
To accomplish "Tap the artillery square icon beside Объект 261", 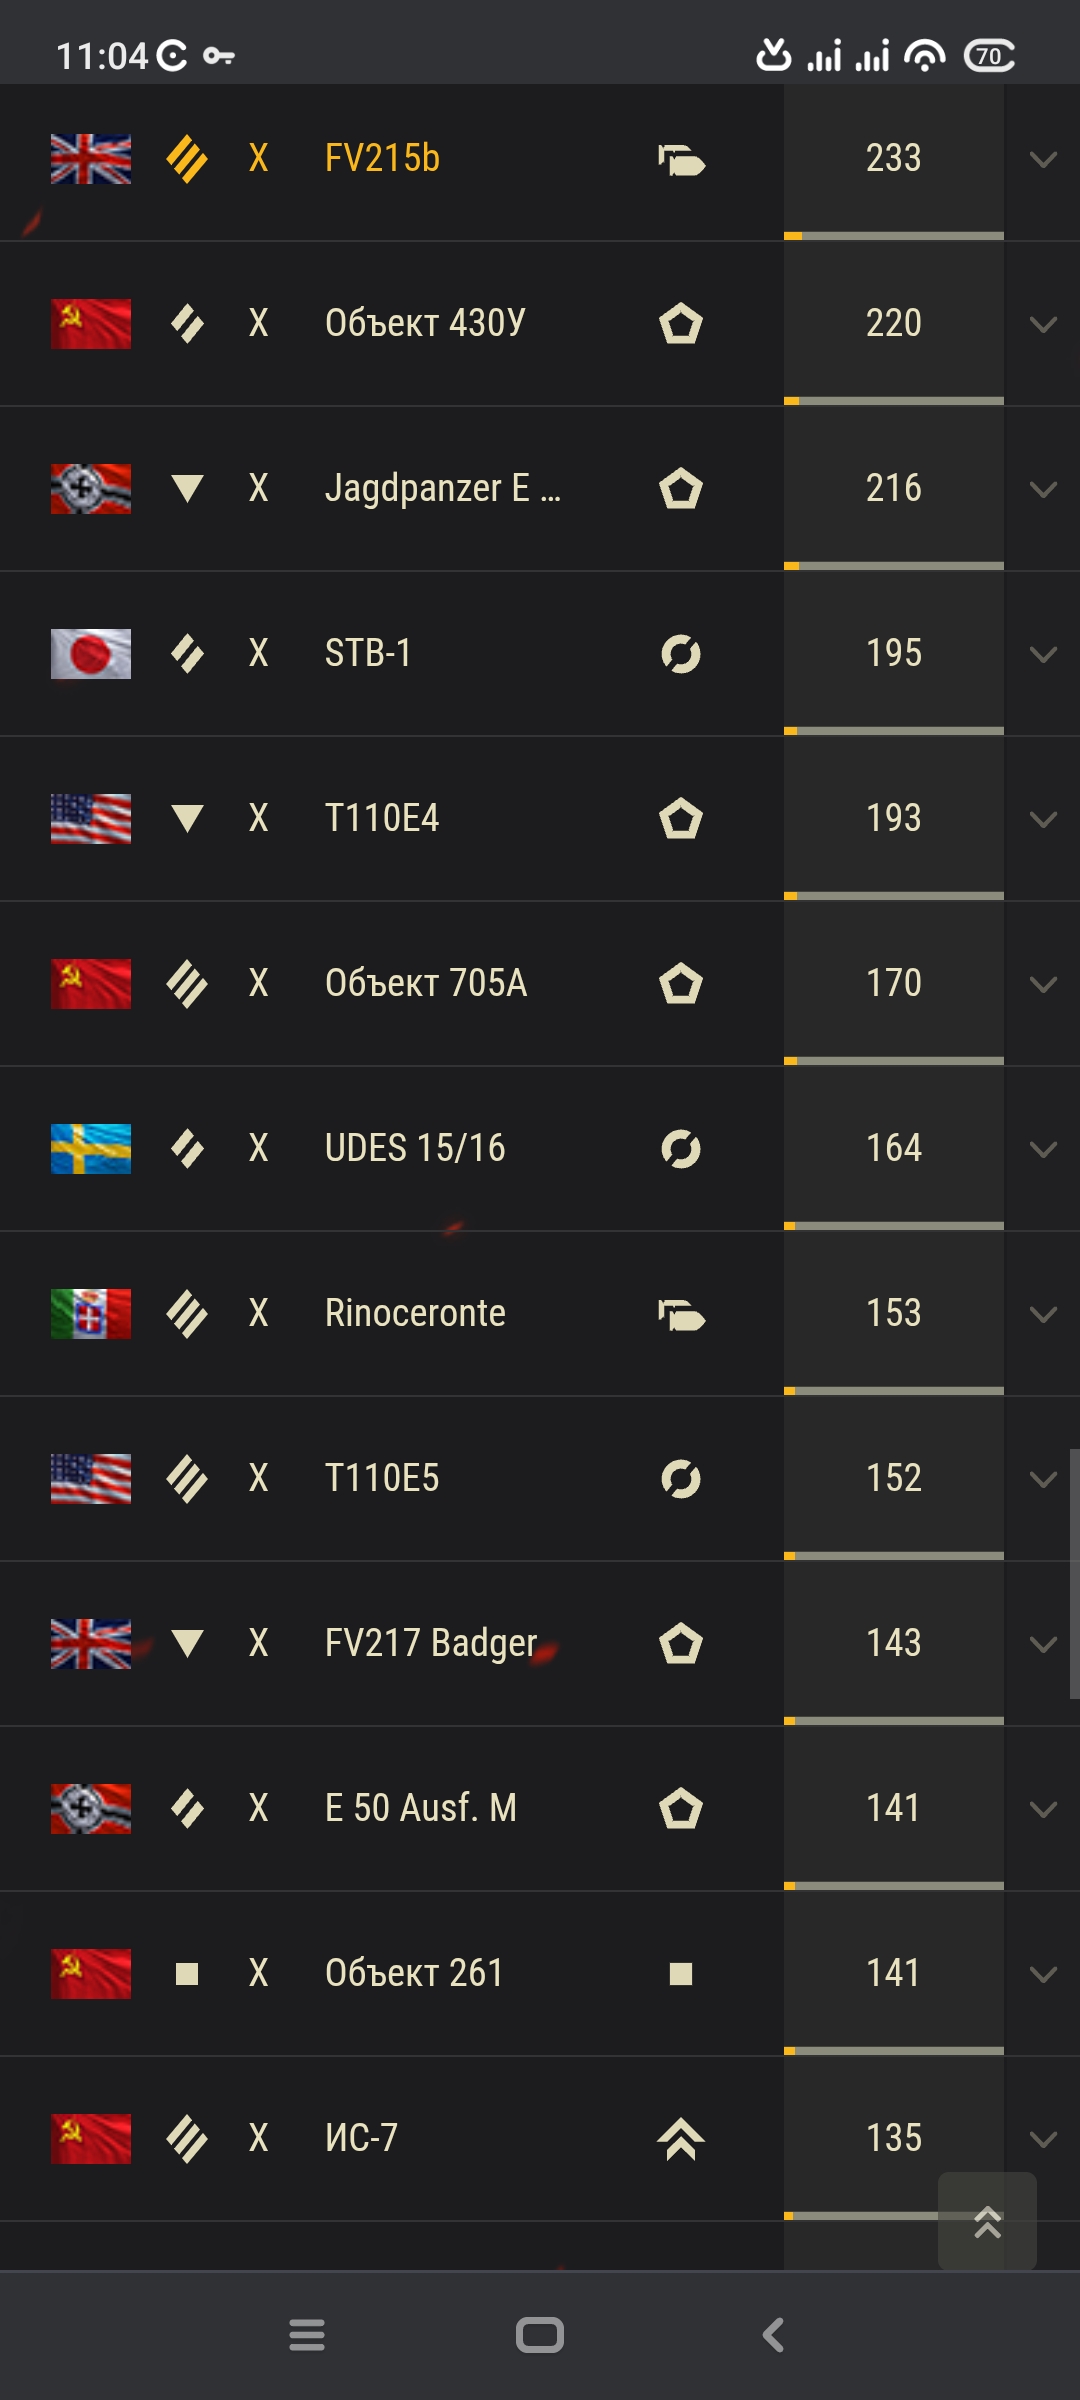I will [x=187, y=1974].
